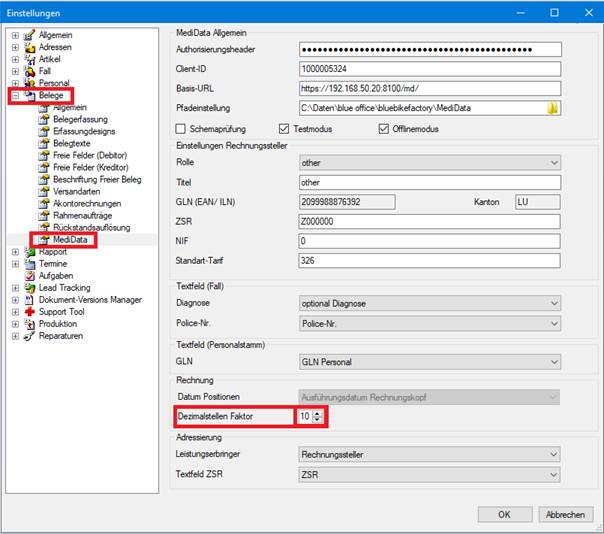This screenshot has height=534, width=604.
Task: Click the Reparaturen wrench icon
Action: pos(30,336)
